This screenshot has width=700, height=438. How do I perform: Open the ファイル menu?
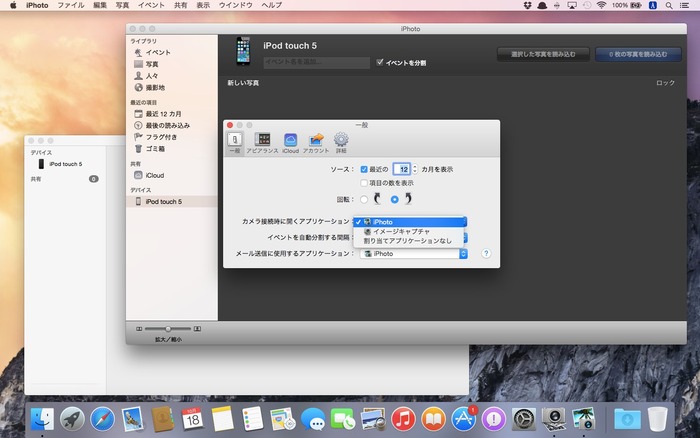[71, 5]
